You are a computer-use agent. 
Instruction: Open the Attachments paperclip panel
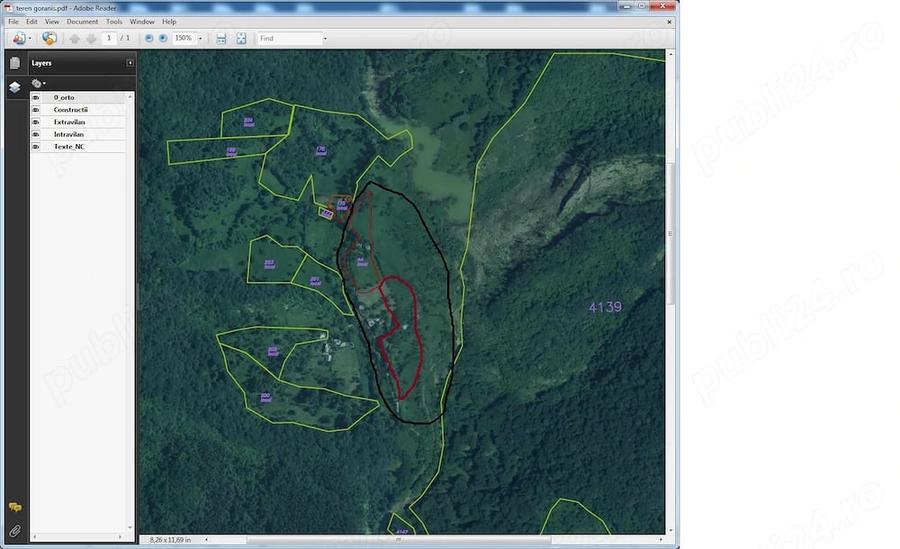click(x=15, y=531)
